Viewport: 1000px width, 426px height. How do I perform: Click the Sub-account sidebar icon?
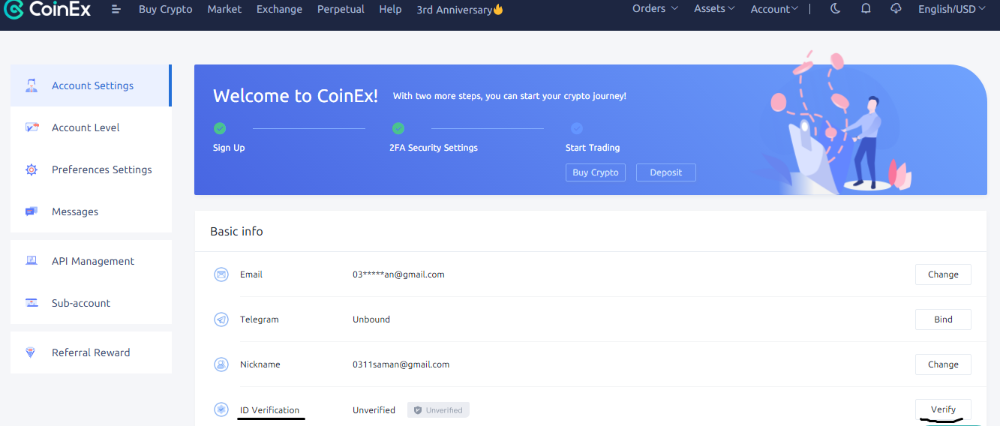point(31,303)
